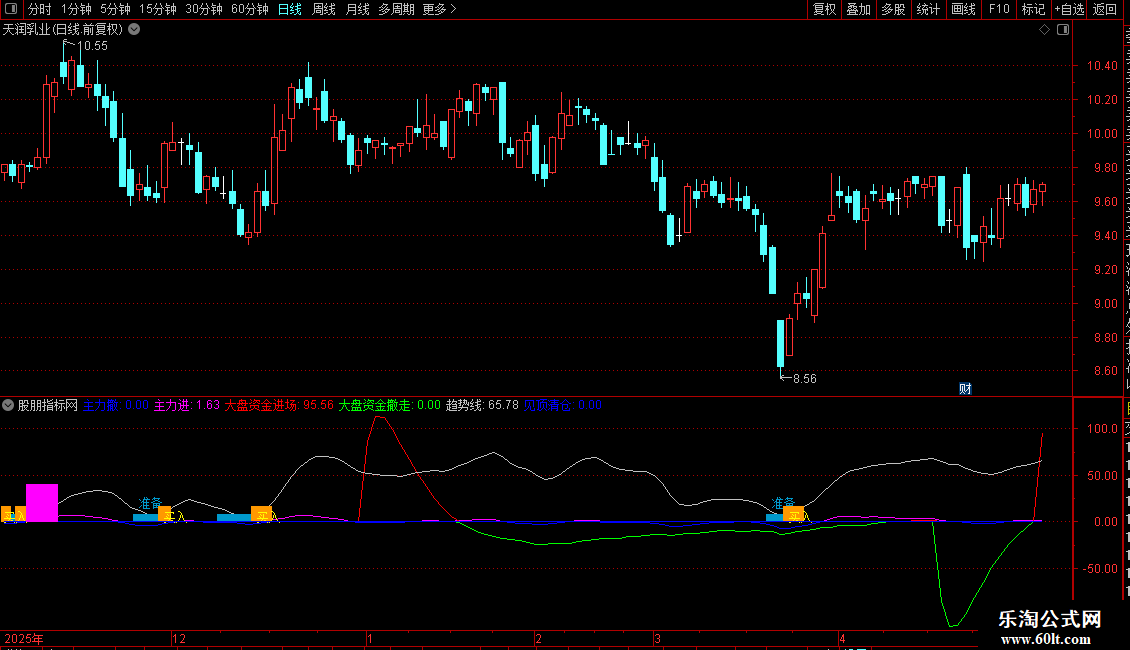Click the panel layout icon at top-left
1130x650 pixels.
[11, 9]
